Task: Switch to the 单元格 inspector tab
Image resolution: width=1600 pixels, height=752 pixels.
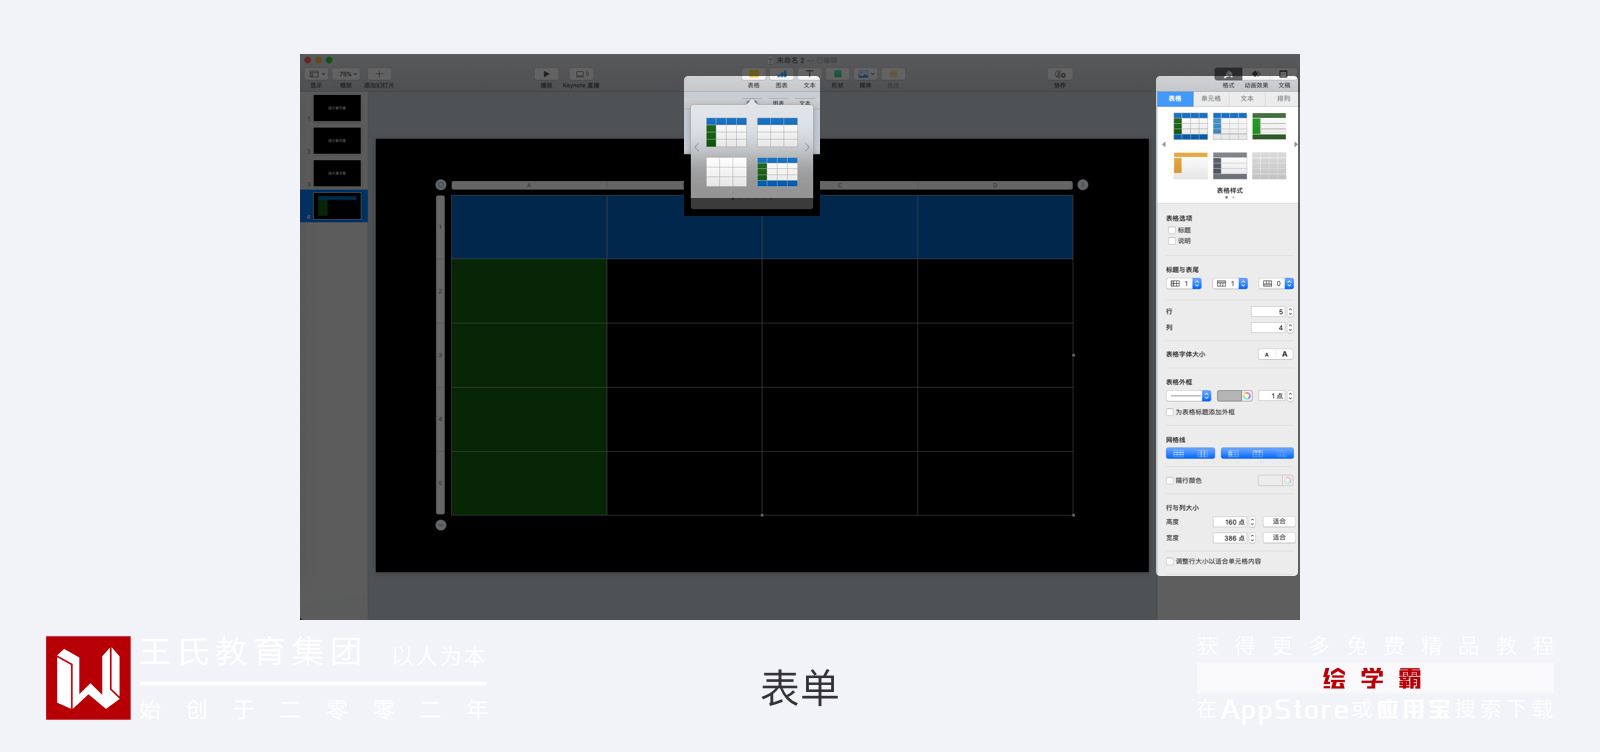Action: [x=1211, y=99]
